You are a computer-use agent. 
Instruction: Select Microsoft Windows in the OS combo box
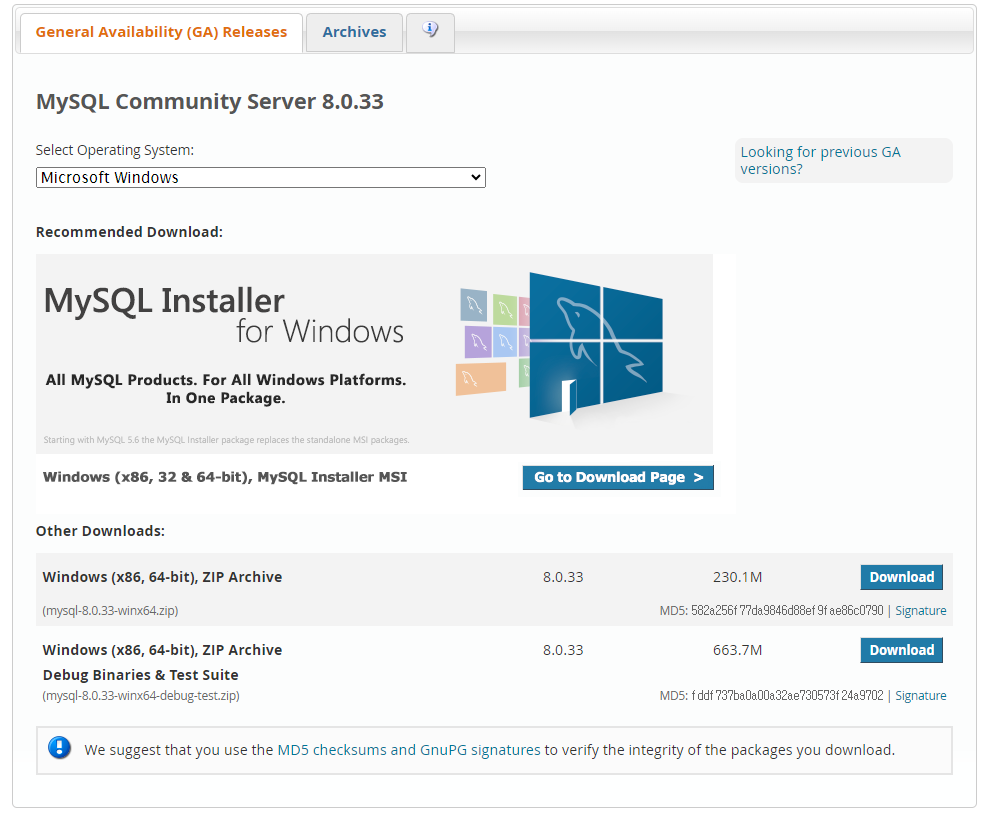pos(260,177)
